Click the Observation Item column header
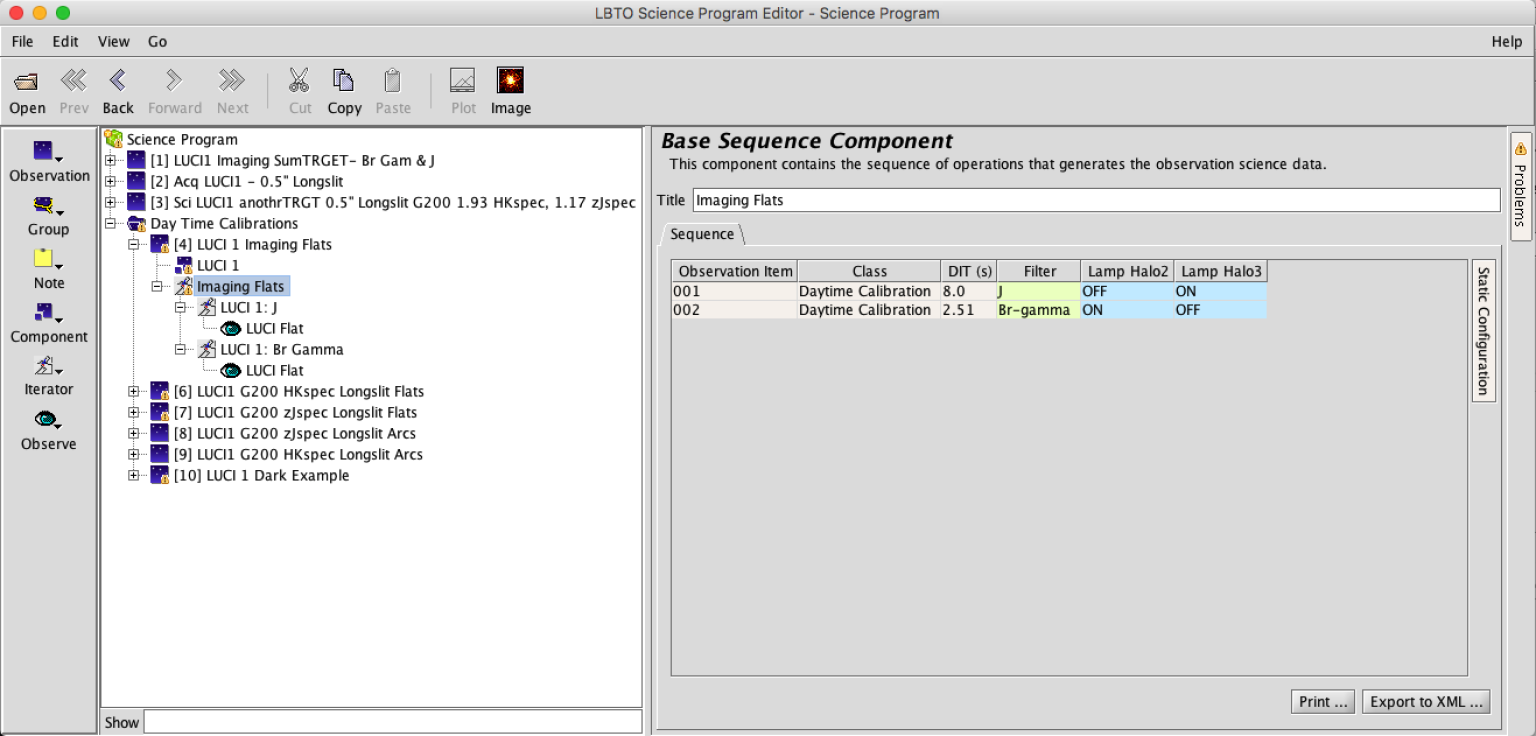The image size is (1536, 736). coord(735,271)
